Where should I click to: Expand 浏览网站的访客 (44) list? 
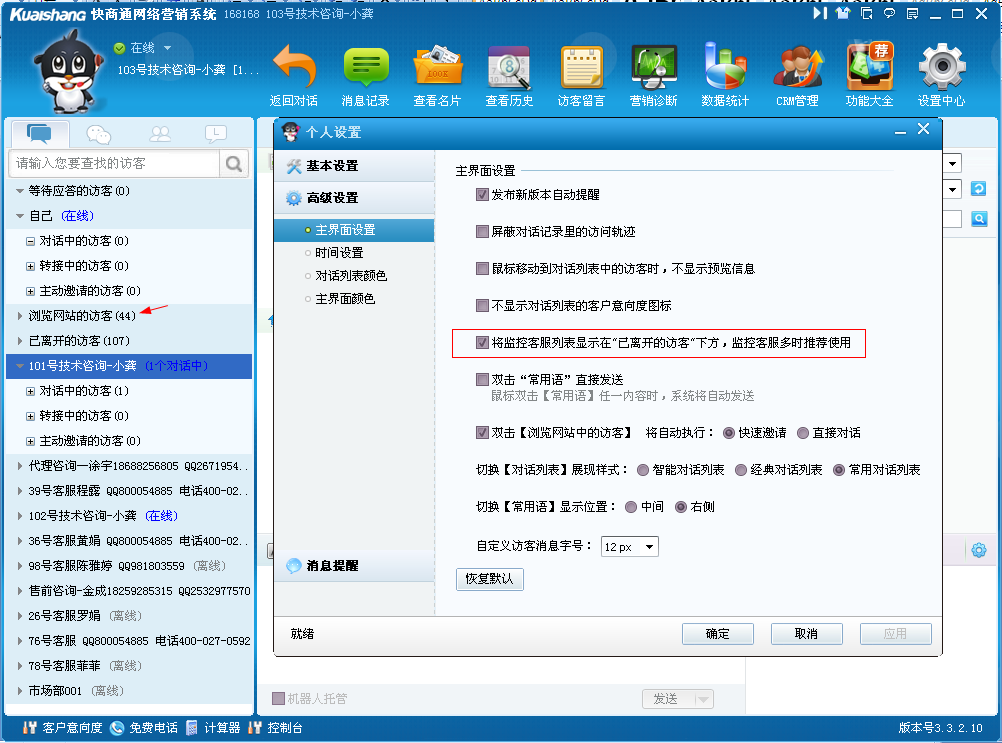(x=20, y=316)
